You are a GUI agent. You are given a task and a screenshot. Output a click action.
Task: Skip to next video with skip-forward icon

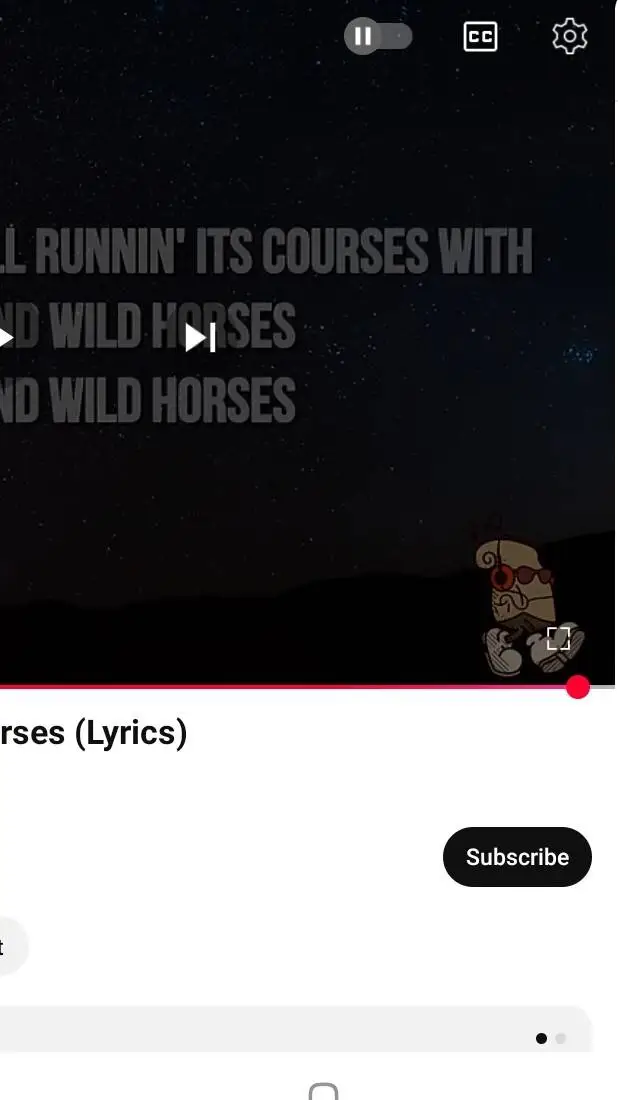coord(200,338)
